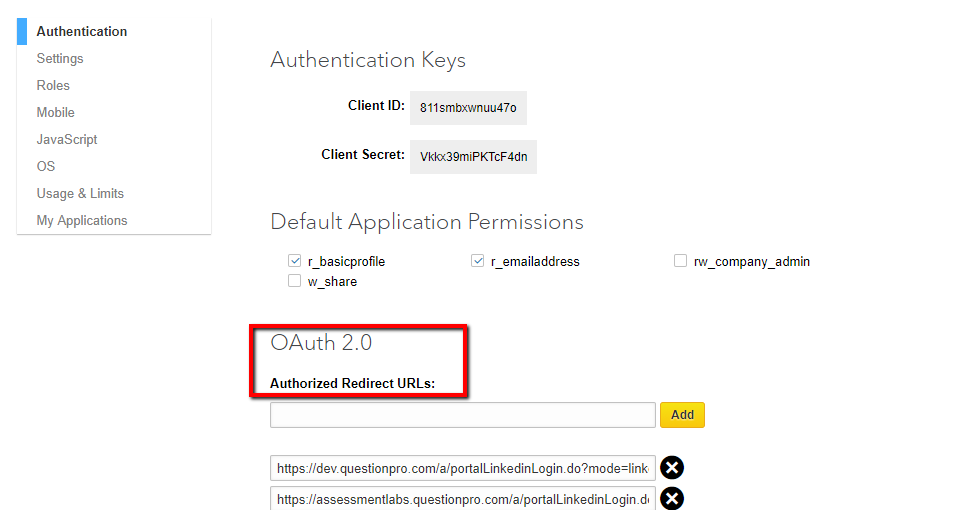Click the yellow Add button

coord(682,414)
